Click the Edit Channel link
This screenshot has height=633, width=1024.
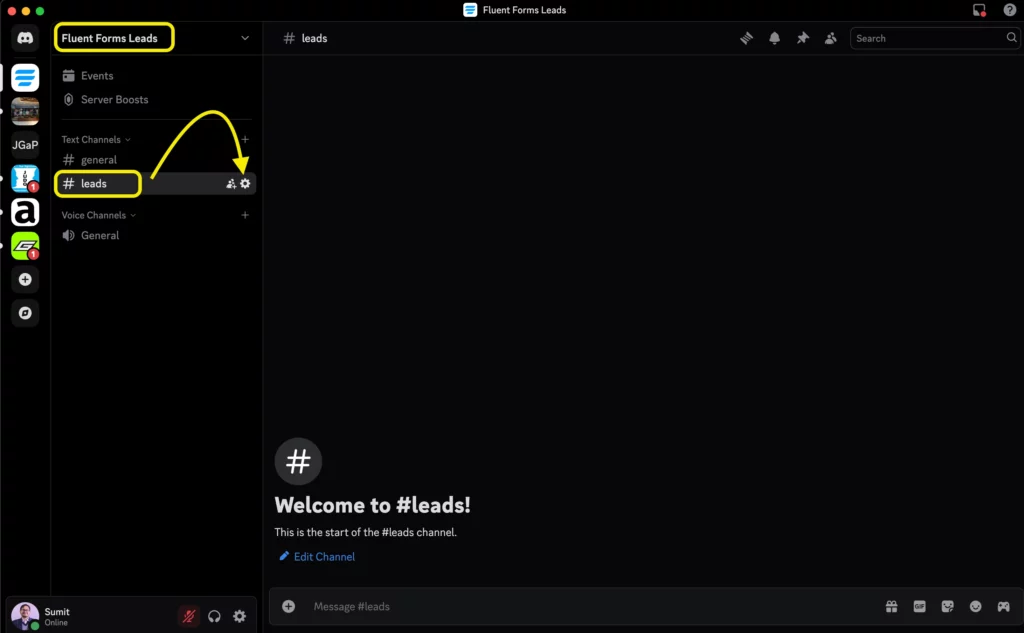pyautogui.click(x=317, y=556)
